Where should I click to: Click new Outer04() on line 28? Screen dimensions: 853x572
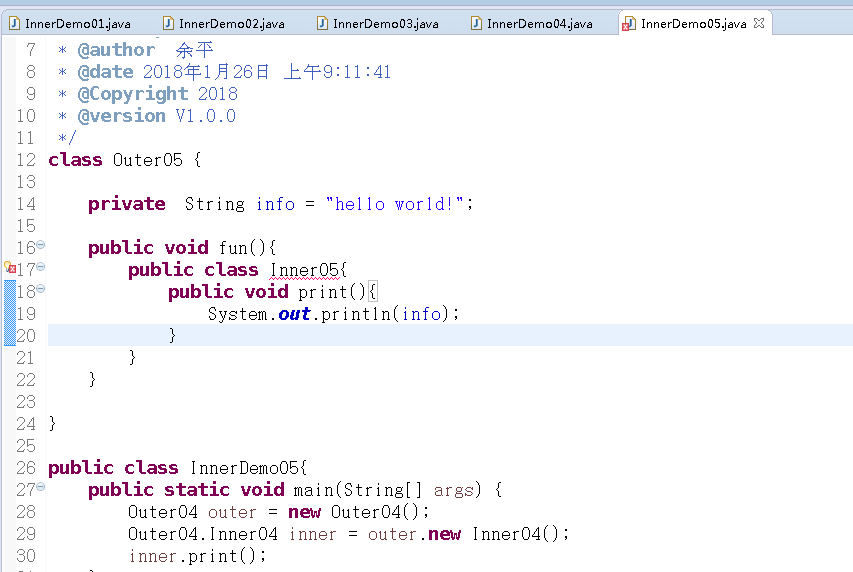(x=353, y=512)
